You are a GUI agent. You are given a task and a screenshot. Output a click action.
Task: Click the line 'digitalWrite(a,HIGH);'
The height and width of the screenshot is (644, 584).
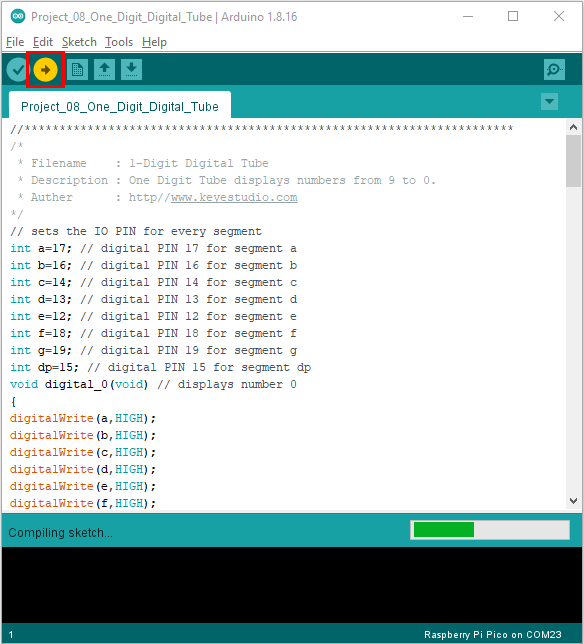coord(83,419)
